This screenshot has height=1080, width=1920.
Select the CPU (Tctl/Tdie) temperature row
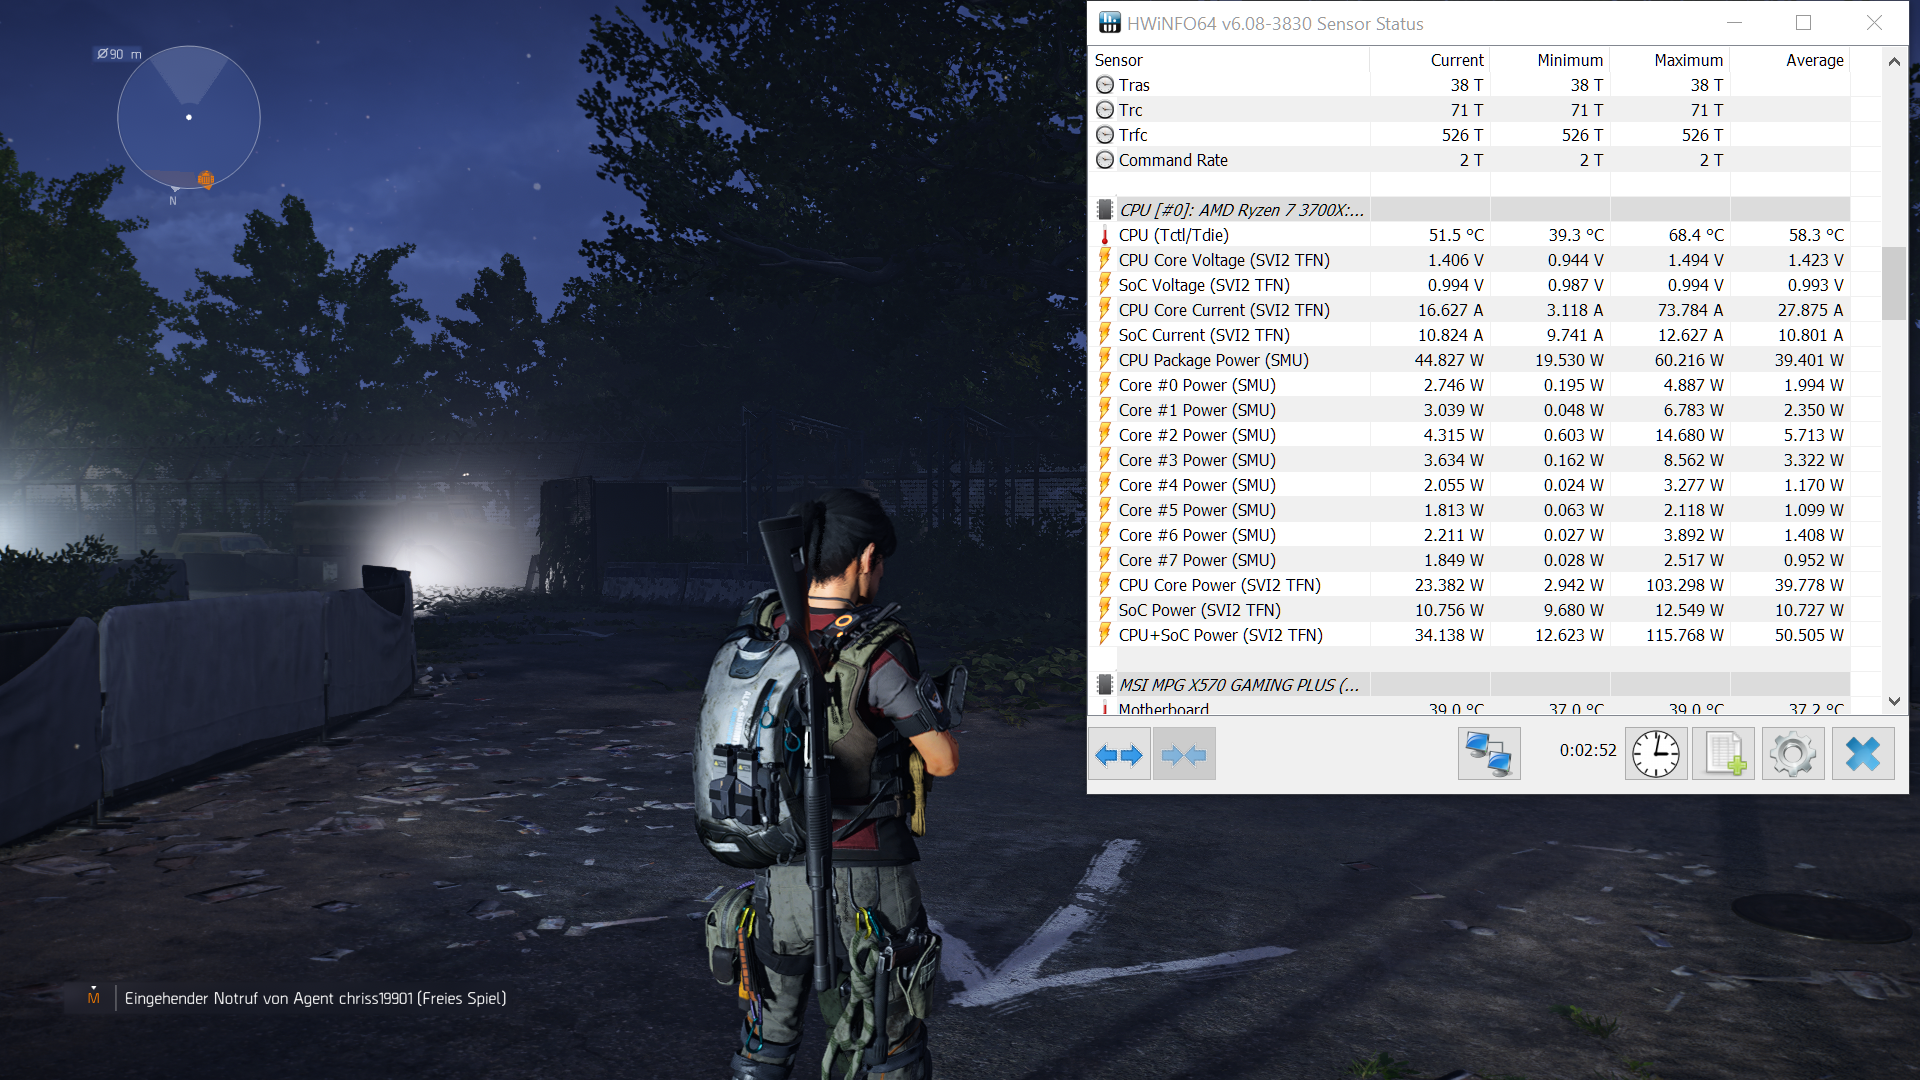click(1173, 235)
